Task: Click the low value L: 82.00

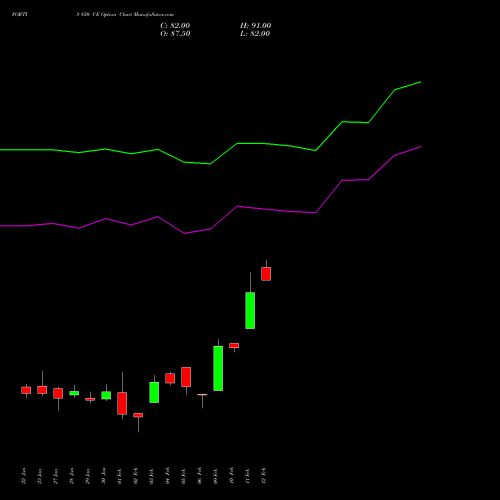Action: [255, 34]
